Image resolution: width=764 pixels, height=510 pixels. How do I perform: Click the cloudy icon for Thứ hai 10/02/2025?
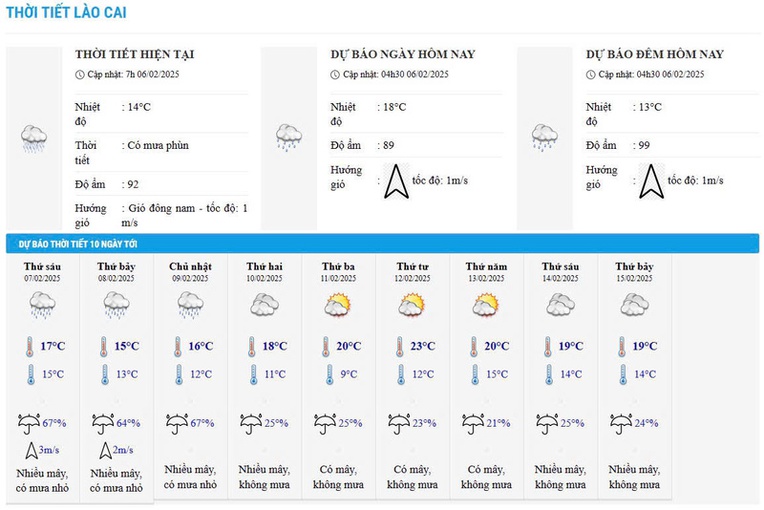tap(264, 305)
